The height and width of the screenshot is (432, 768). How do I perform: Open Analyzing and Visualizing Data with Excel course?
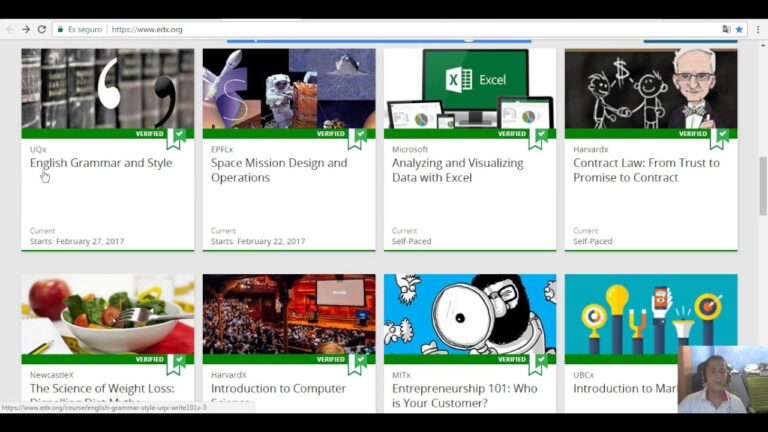[457, 170]
